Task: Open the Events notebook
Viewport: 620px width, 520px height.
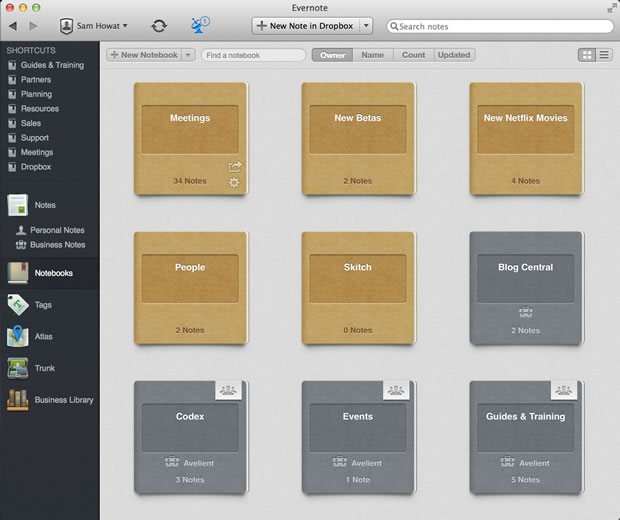Action: point(358,437)
